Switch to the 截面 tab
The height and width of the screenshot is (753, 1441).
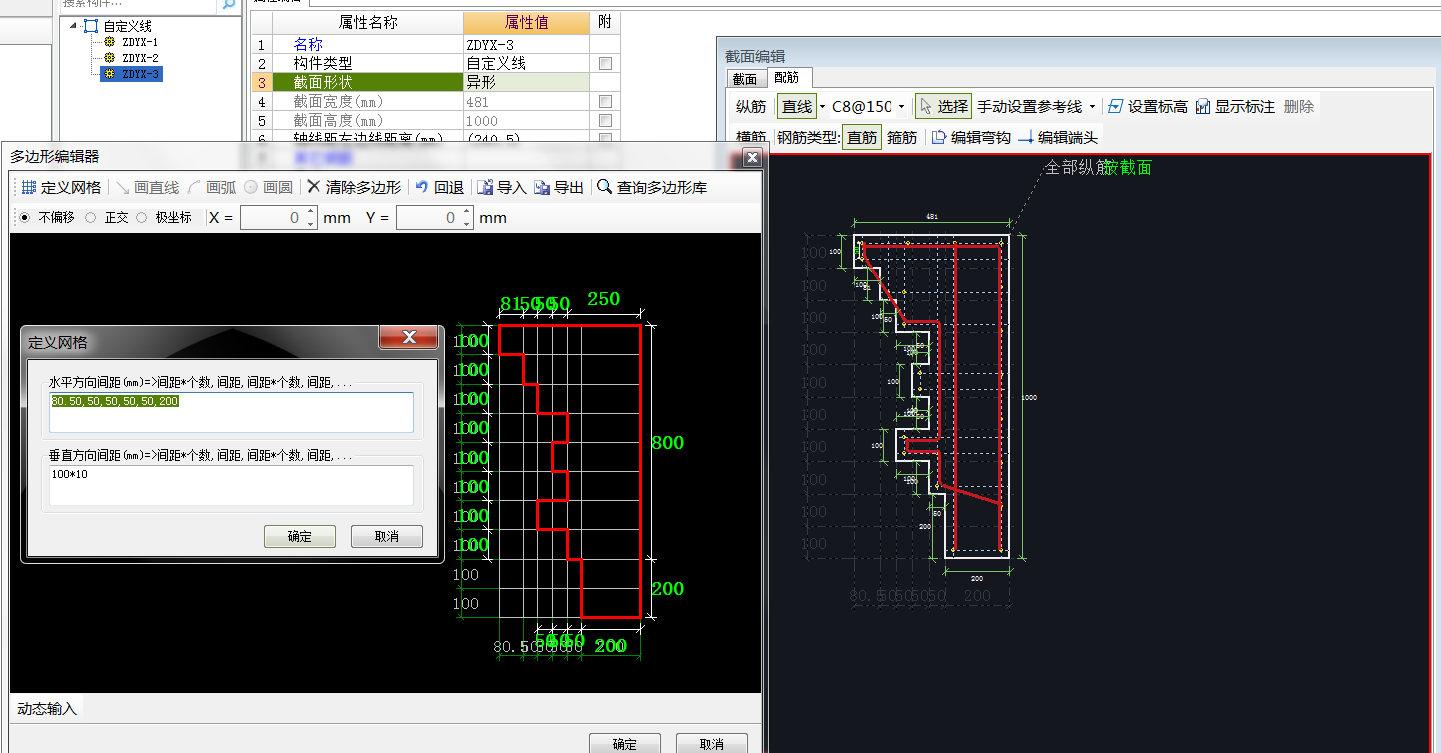[x=744, y=78]
